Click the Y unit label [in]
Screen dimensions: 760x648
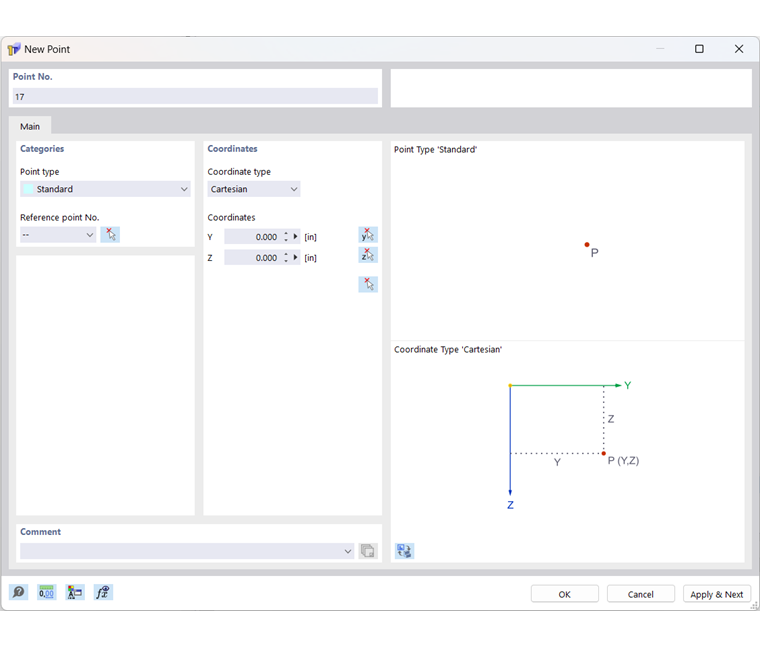(x=310, y=237)
